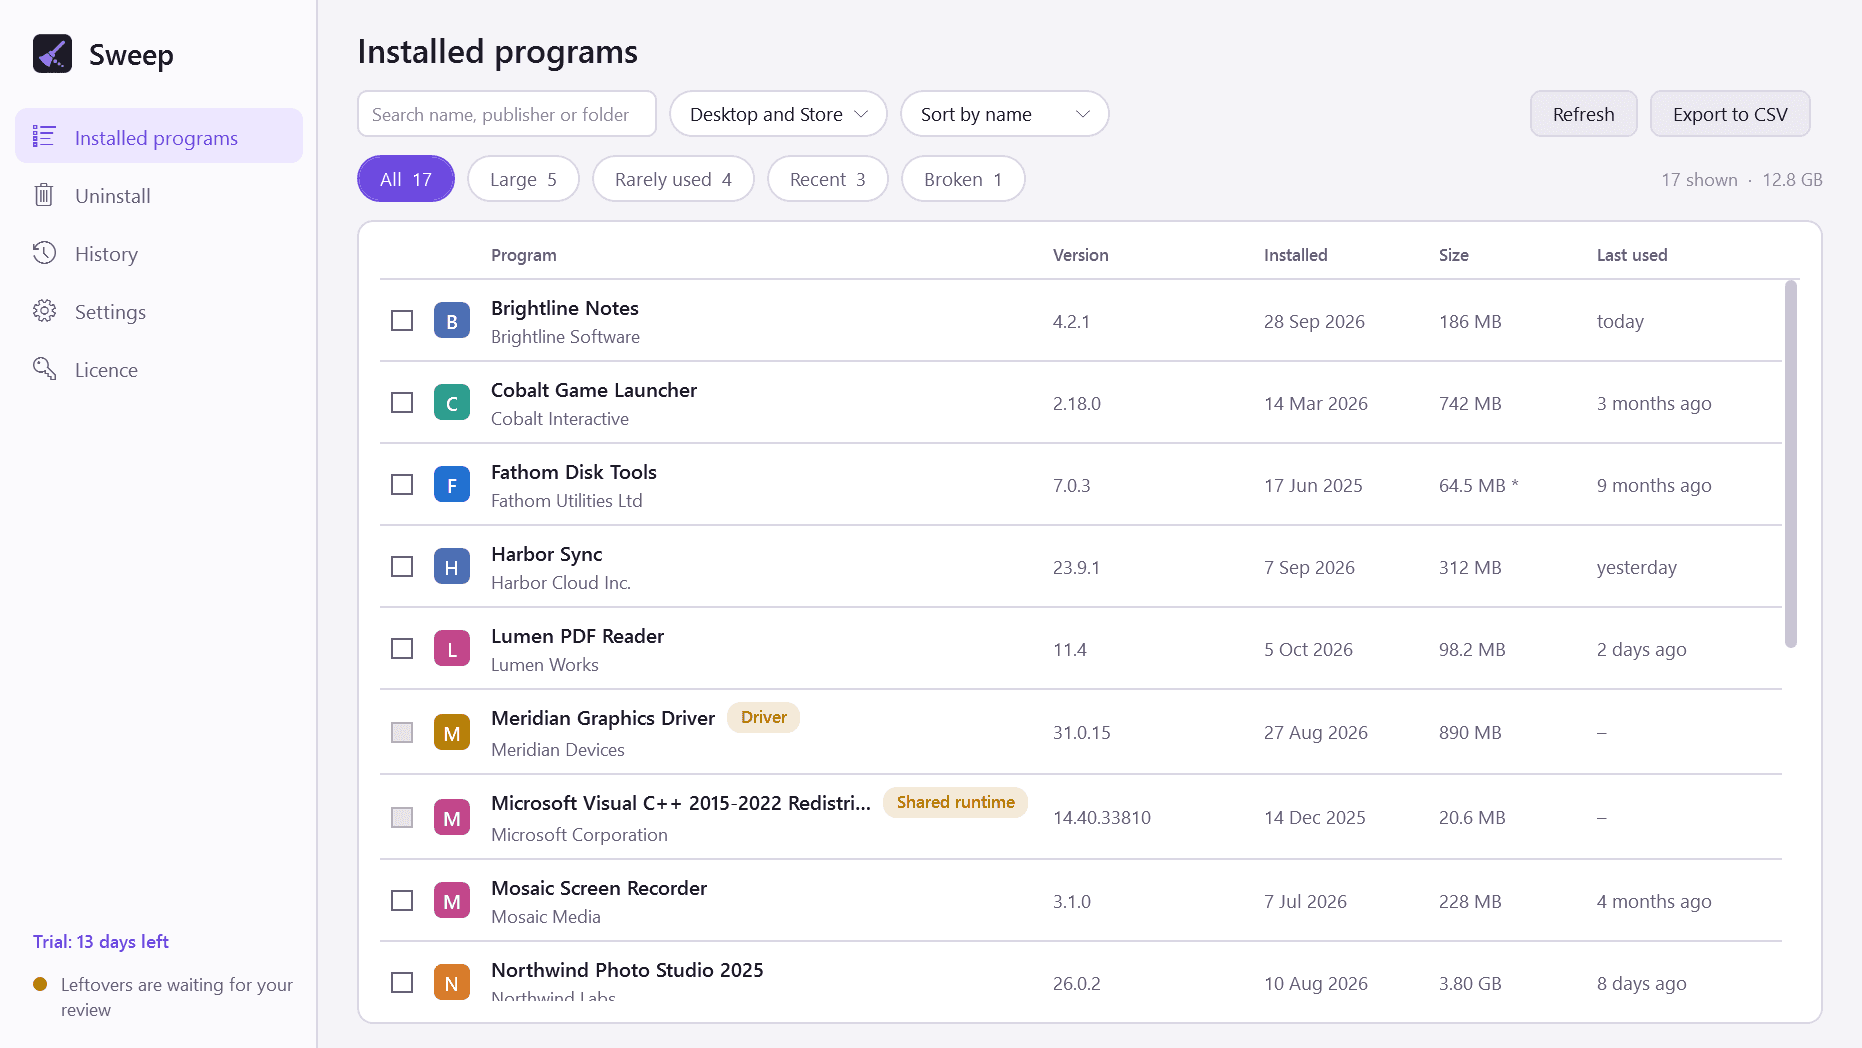Open the Desktop and Store dropdown
Image resolution: width=1862 pixels, height=1048 pixels.
pos(778,114)
